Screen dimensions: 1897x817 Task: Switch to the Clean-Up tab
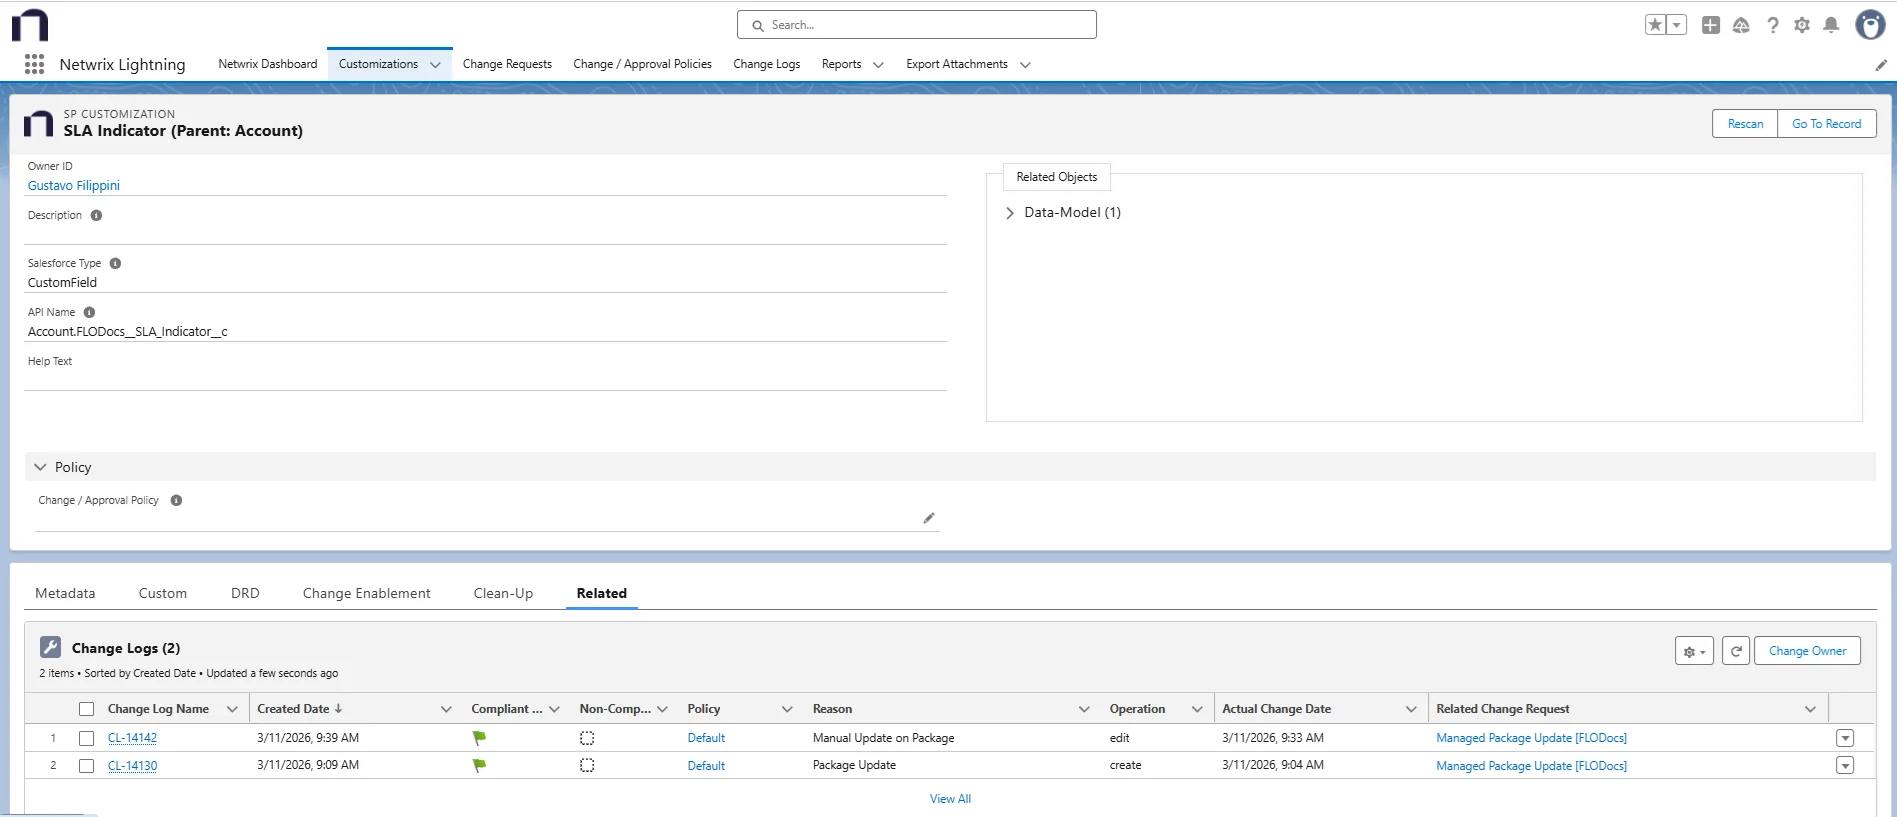(503, 593)
